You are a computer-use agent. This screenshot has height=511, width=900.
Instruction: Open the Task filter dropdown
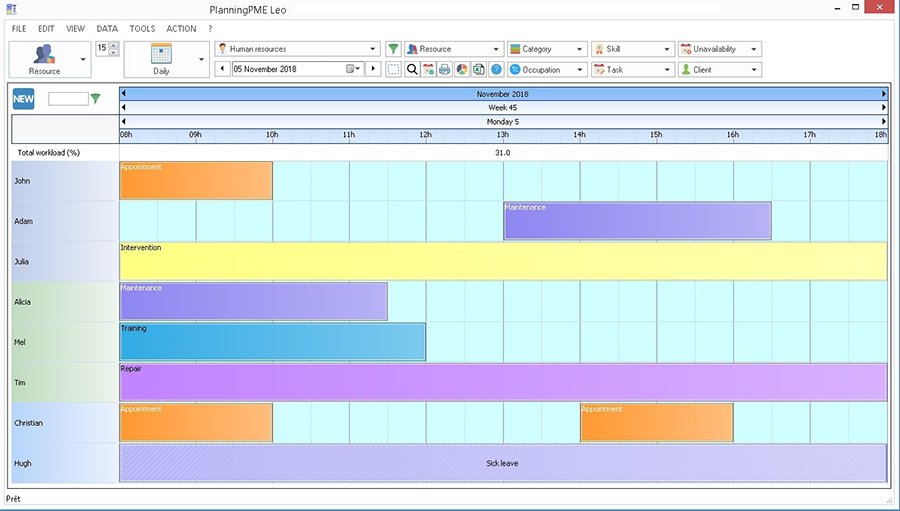pyautogui.click(x=633, y=69)
